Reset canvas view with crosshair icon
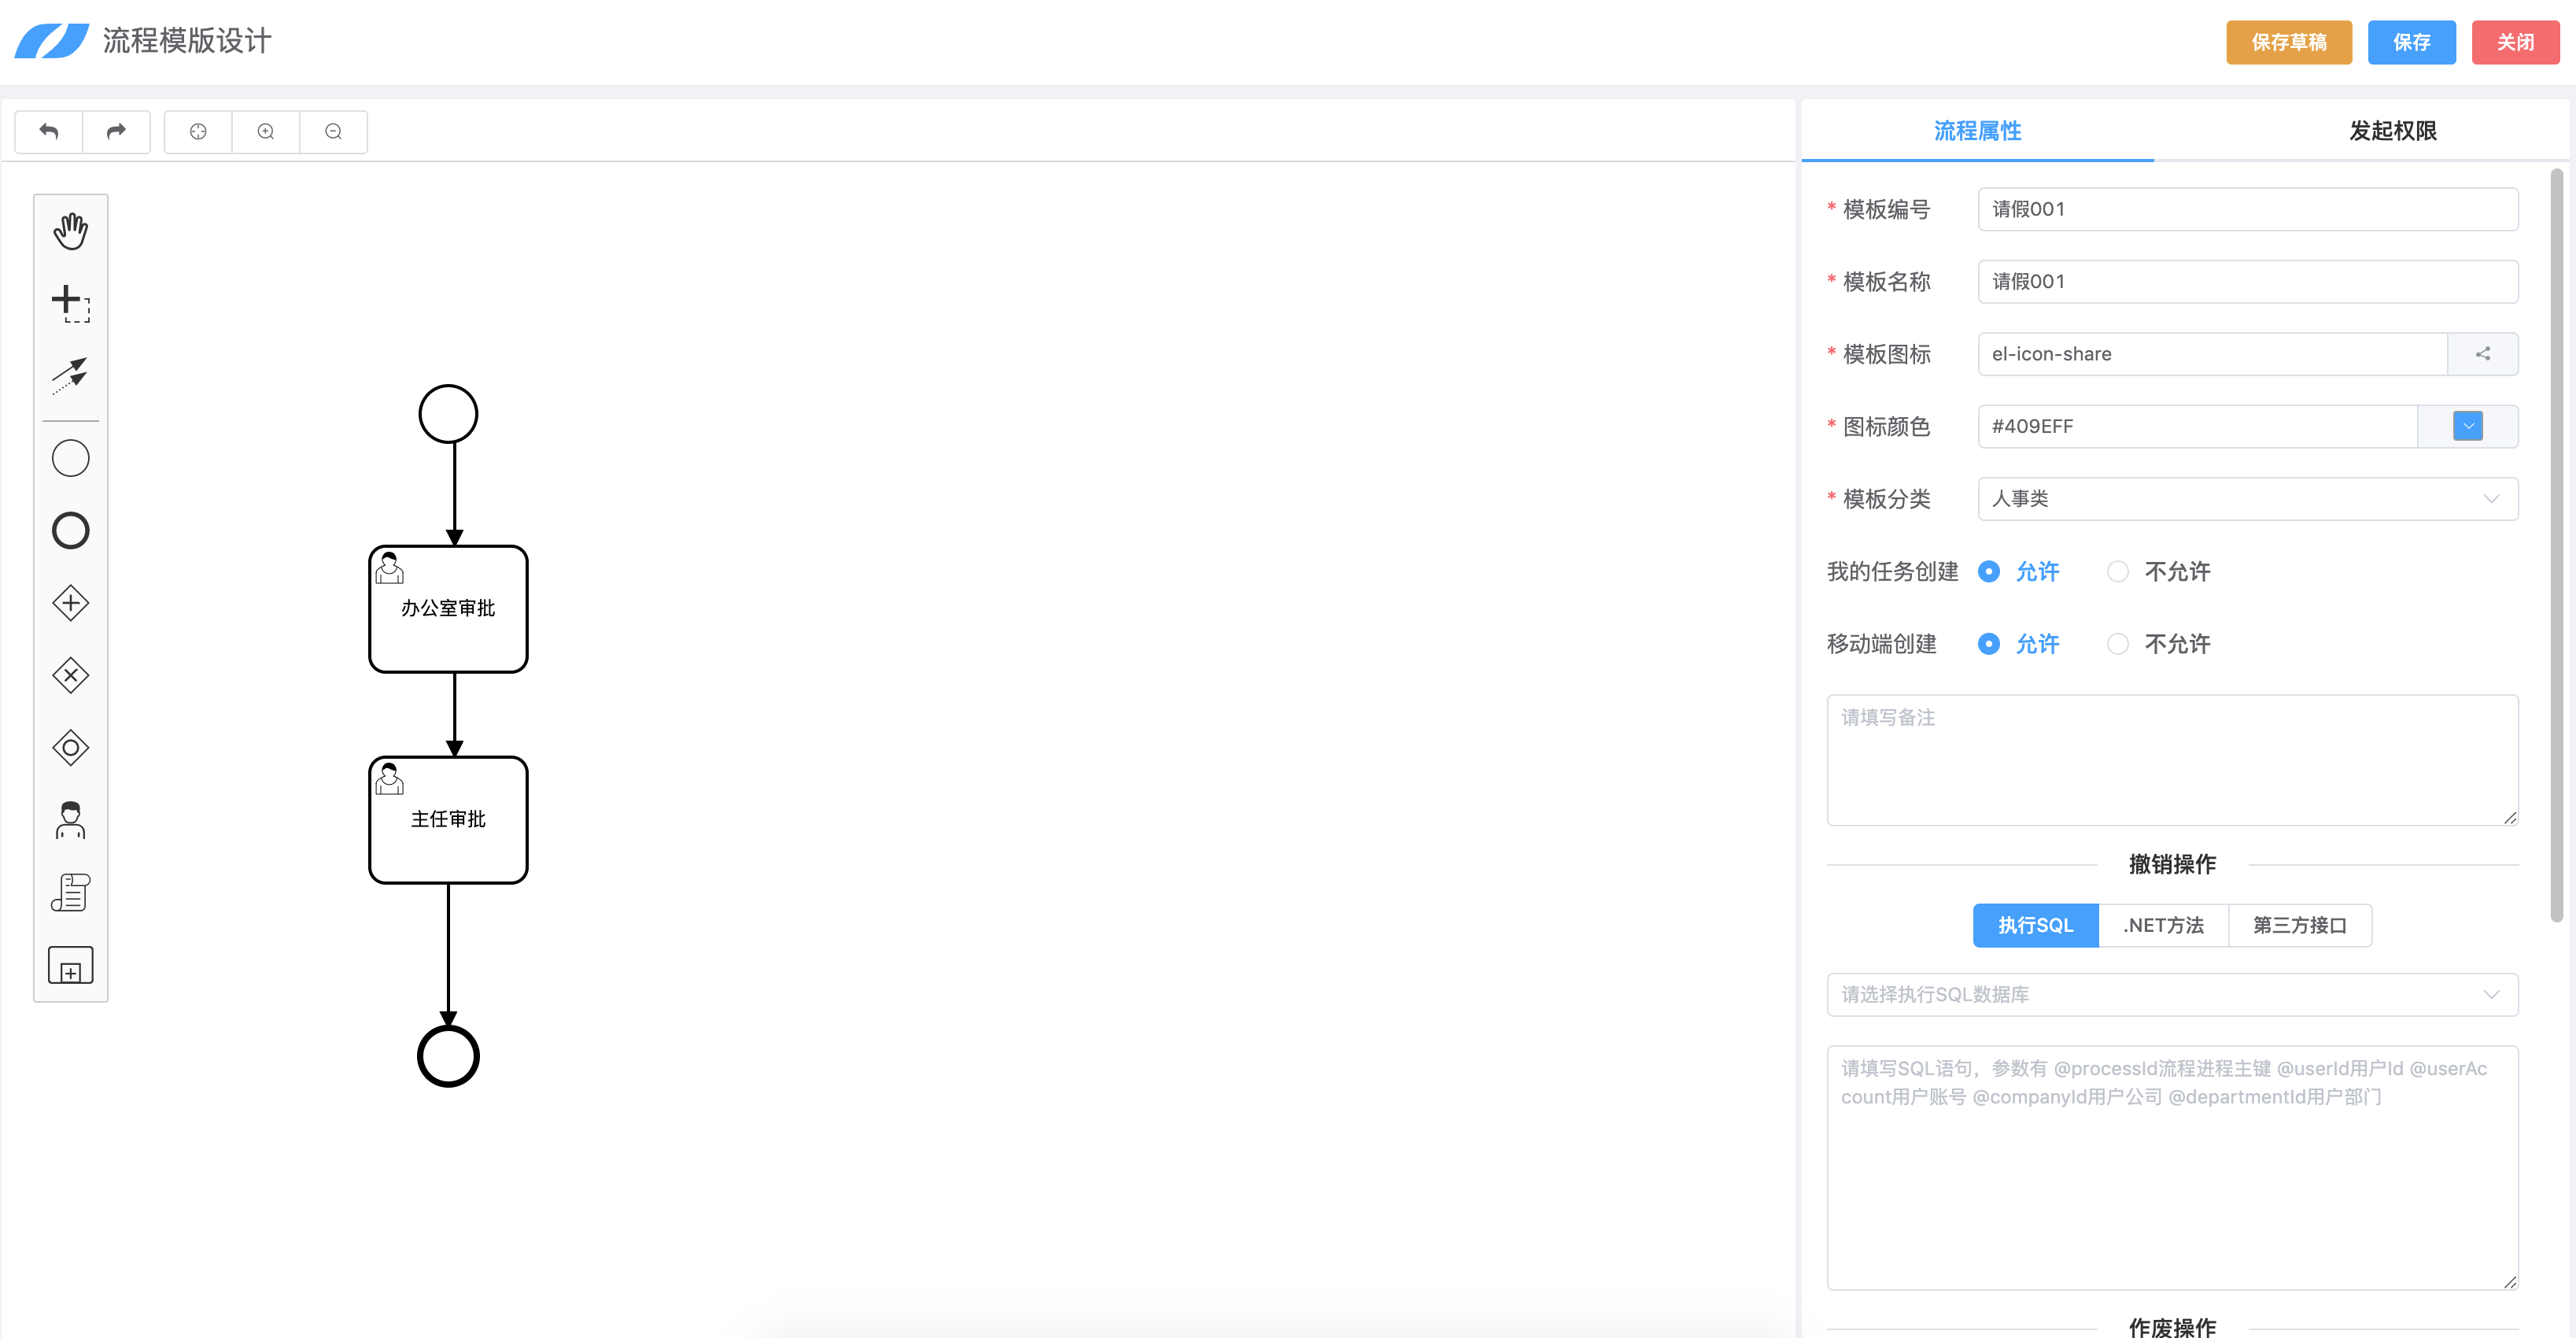 (x=198, y=131)
